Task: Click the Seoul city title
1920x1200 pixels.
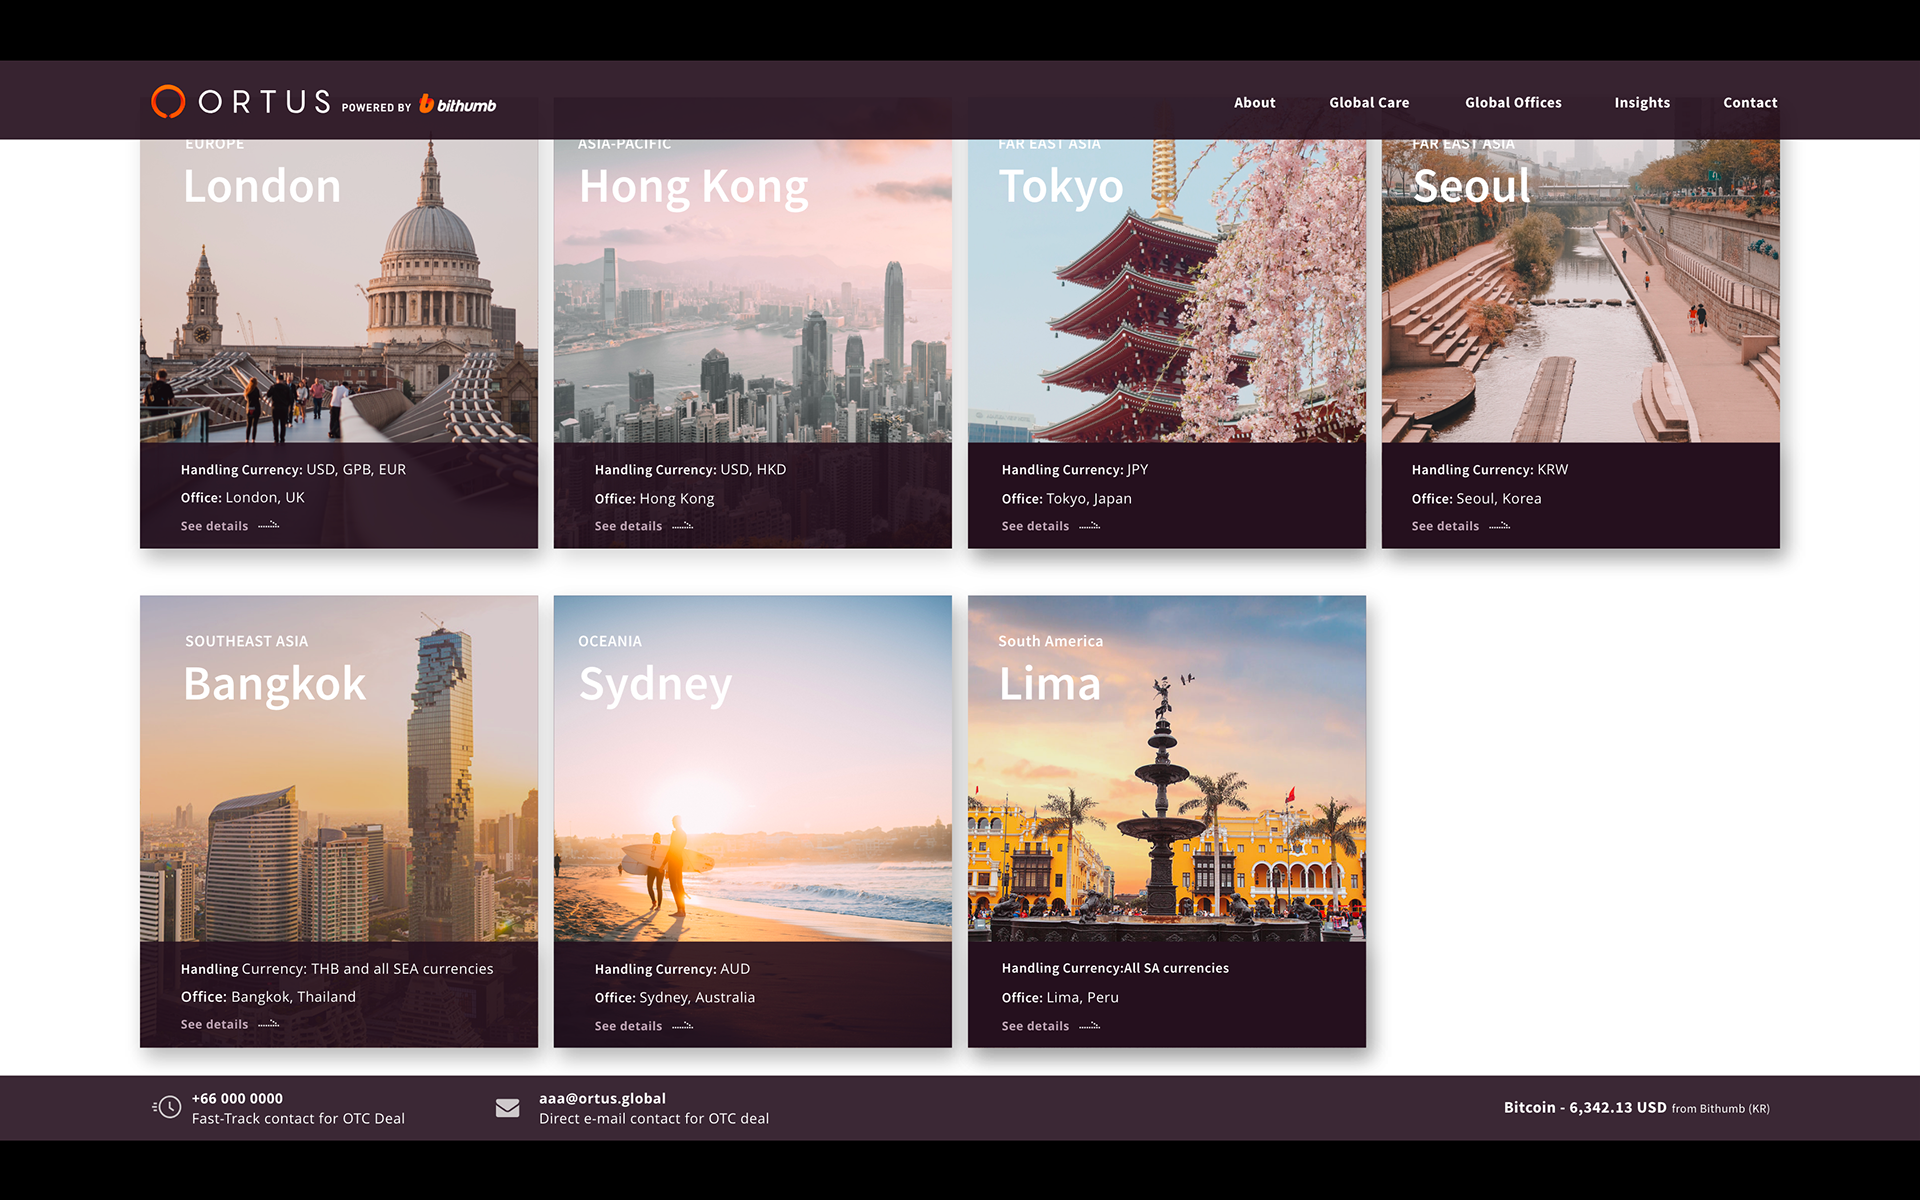Action: click(1472, 186)
